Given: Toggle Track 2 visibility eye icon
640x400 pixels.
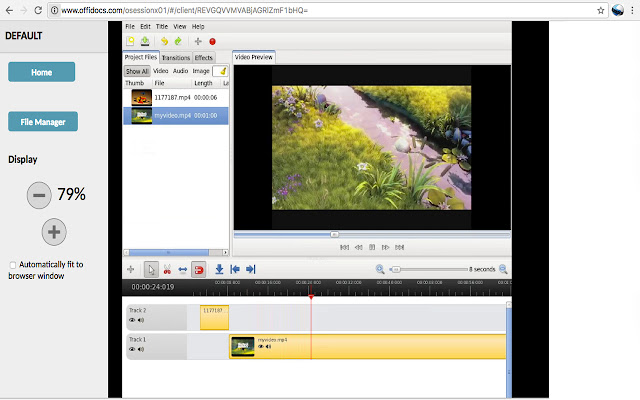Looking at the screenshot, I should pyautogui.click(x=131, y=320).
